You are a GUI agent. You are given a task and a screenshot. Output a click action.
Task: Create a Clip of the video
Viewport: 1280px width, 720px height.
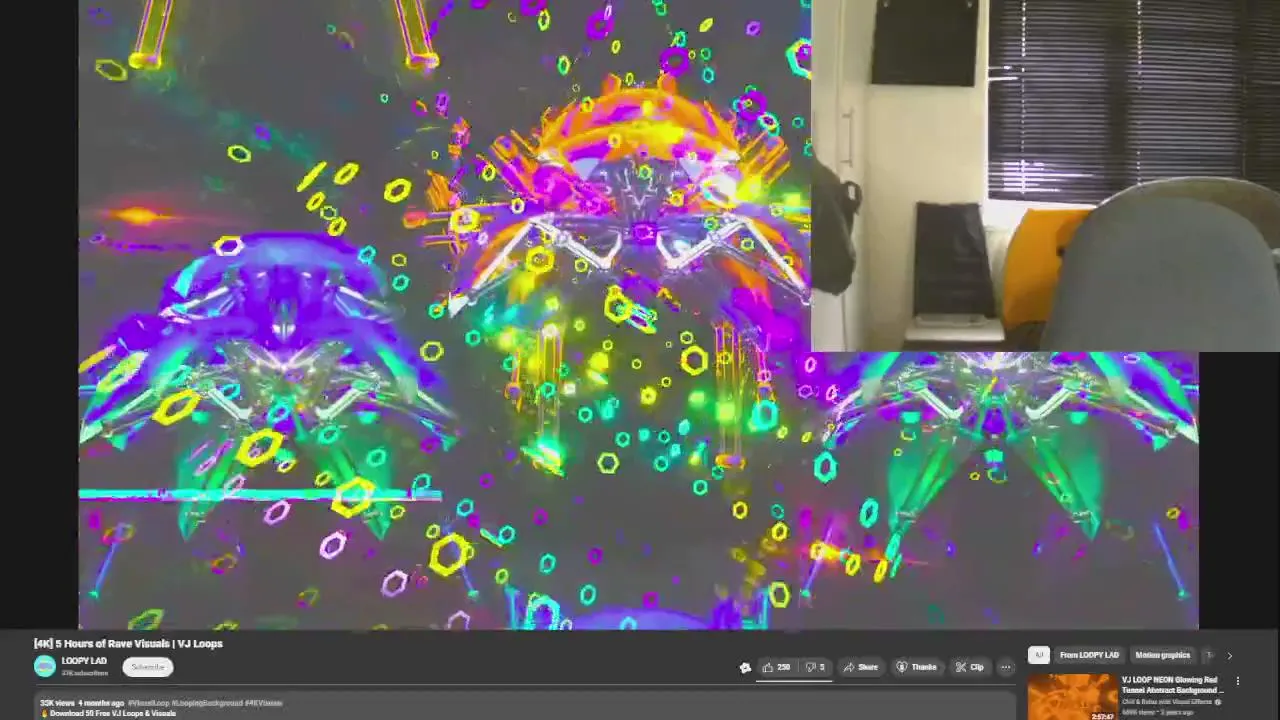(x=969, y=667)
